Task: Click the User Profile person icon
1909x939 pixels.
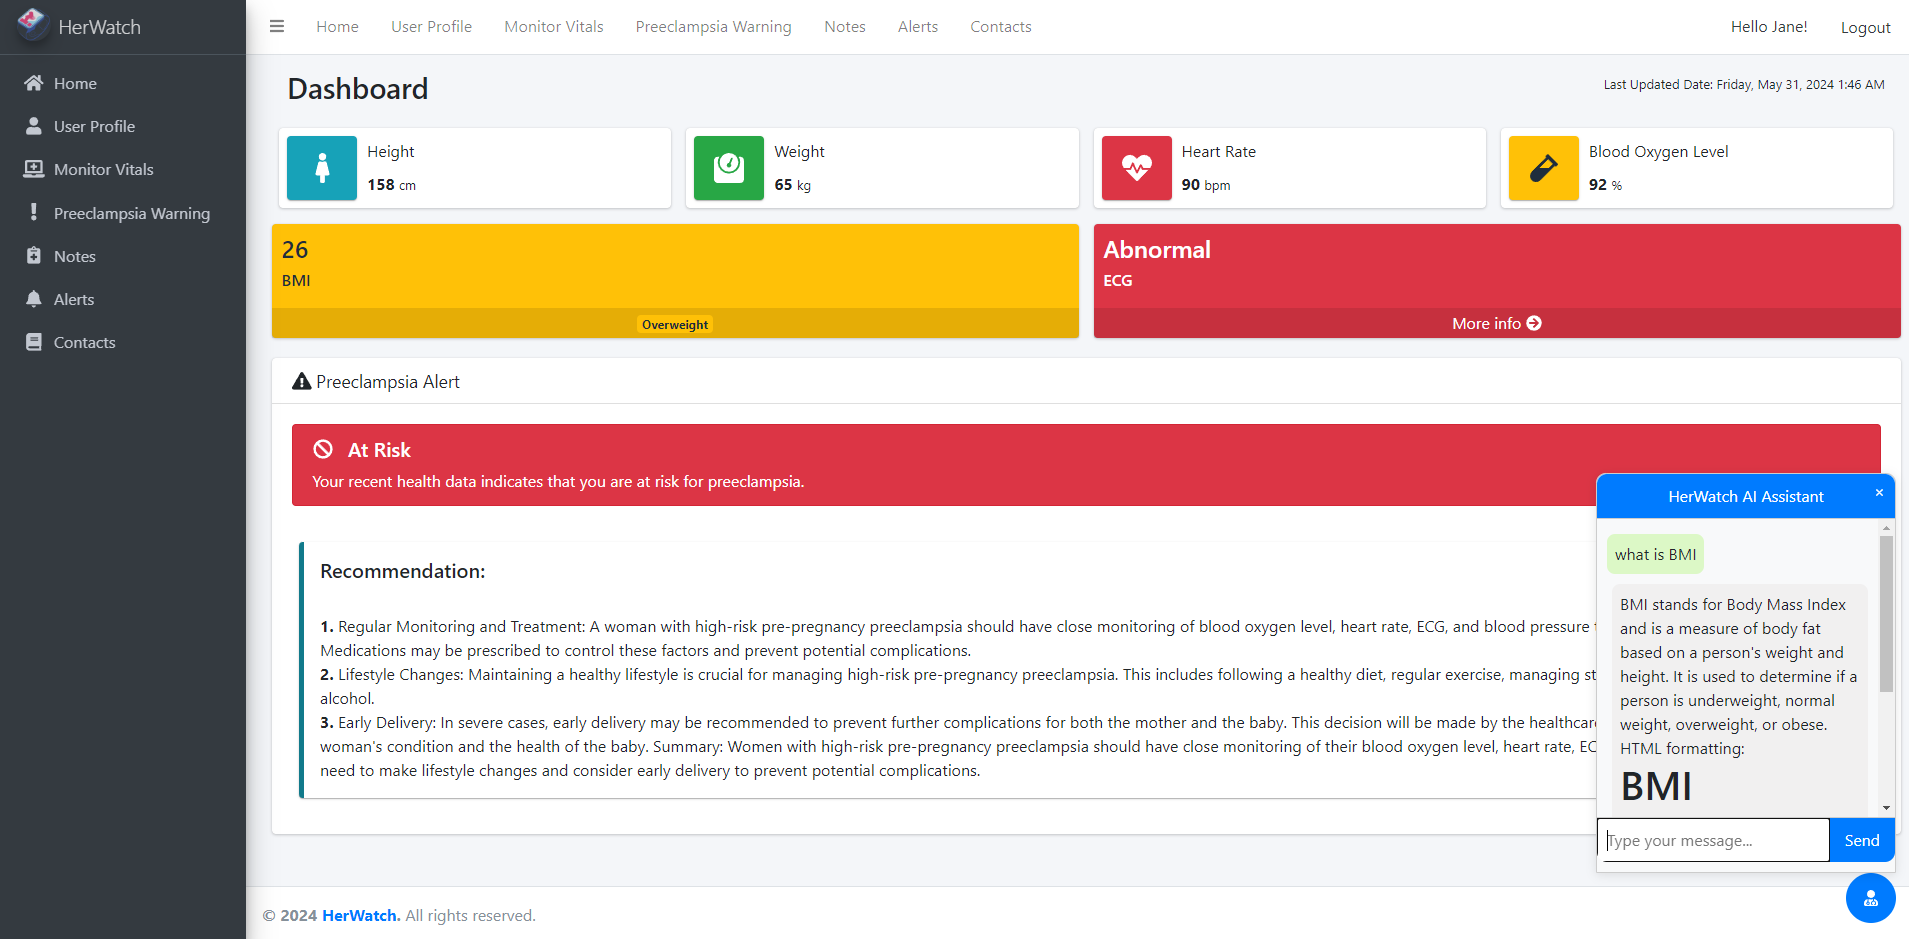Action: [x=34, y=126]
